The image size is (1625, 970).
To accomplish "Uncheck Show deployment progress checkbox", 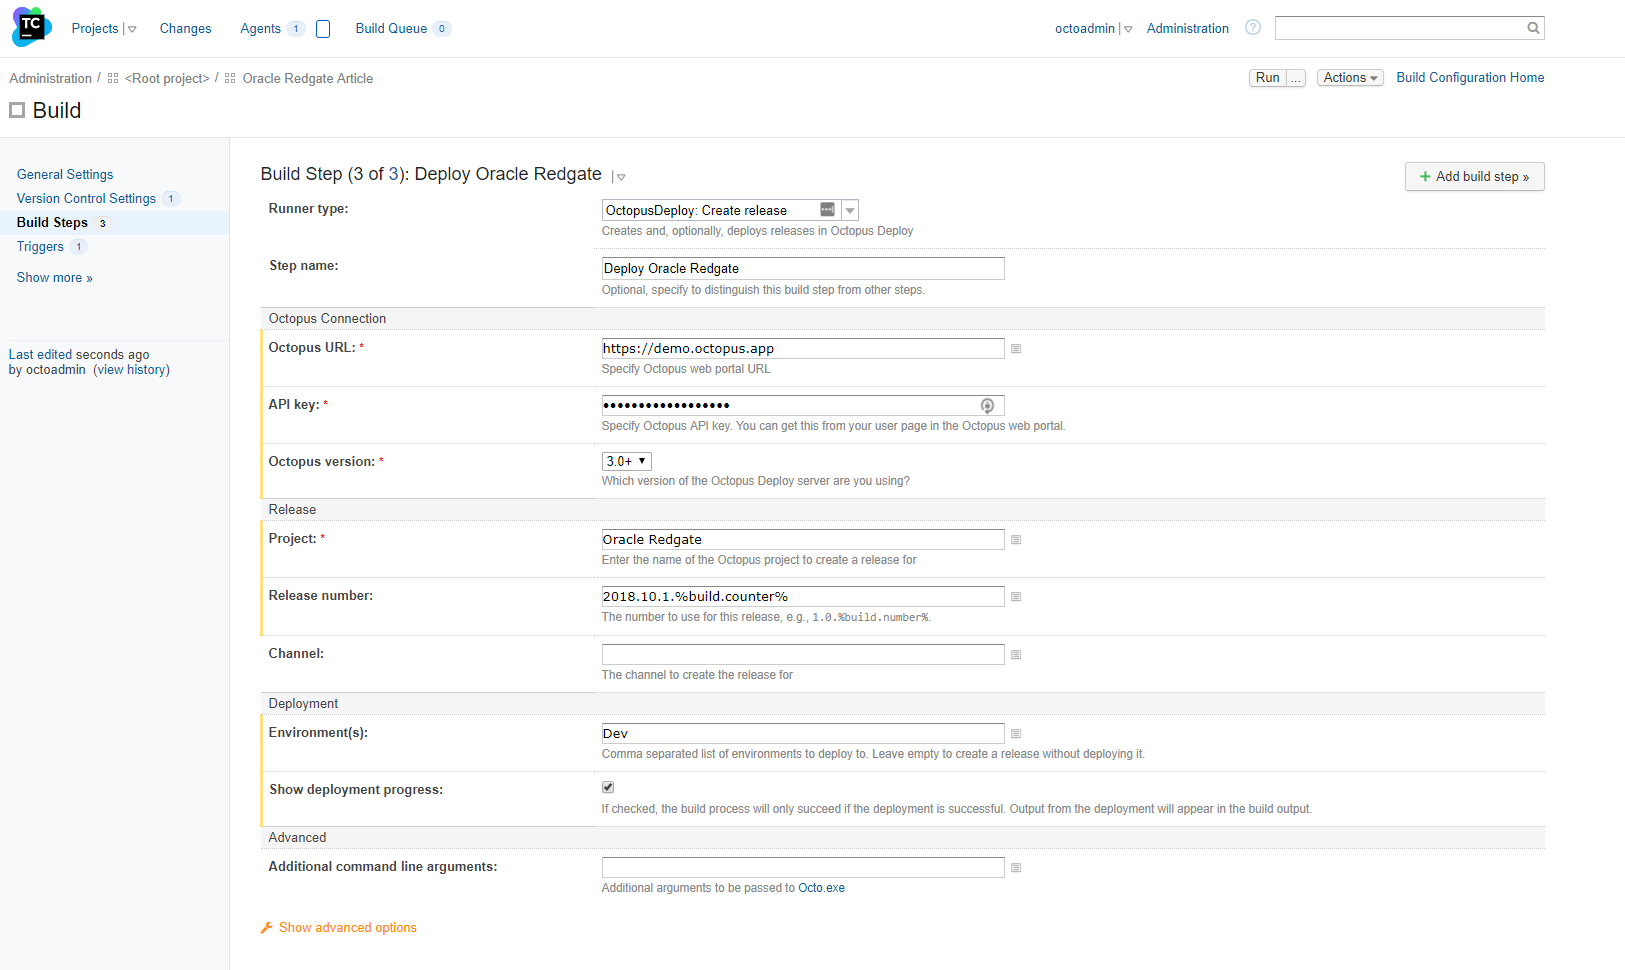I will (608, 788).
